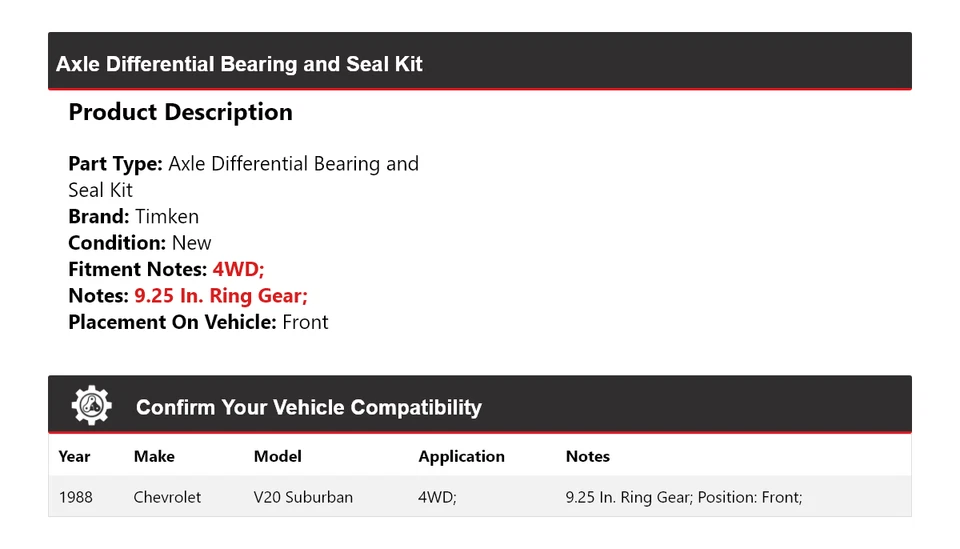
Task: Select the Placement On Vehicle label
Action: tap(172, 322)
